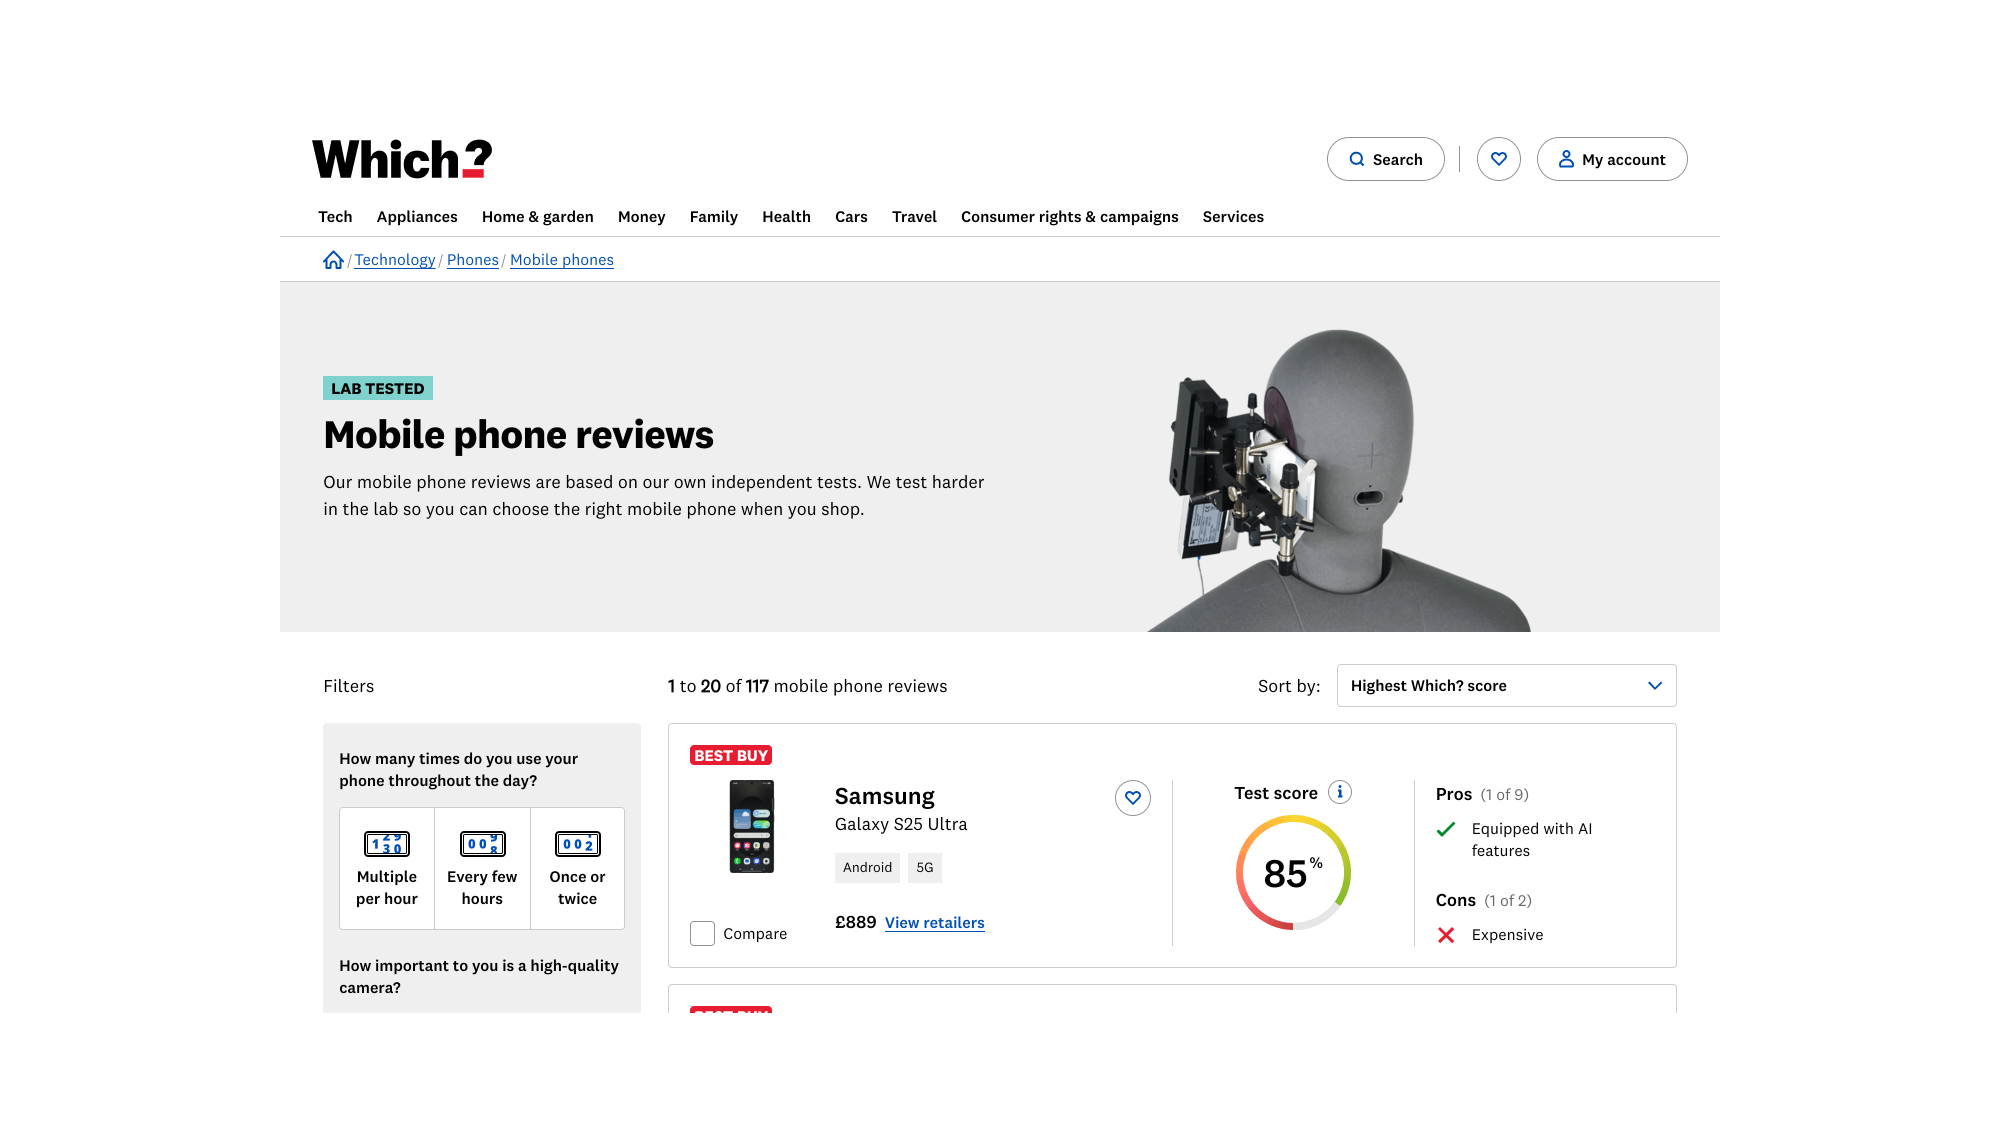Select the Multiple per hour usage icon

tap(387, 844)
